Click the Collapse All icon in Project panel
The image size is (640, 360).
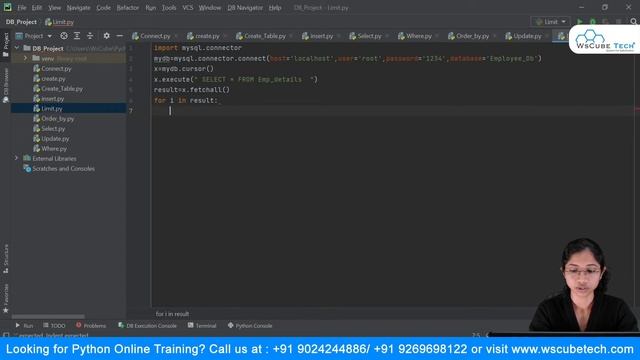[x=90, y=36]
